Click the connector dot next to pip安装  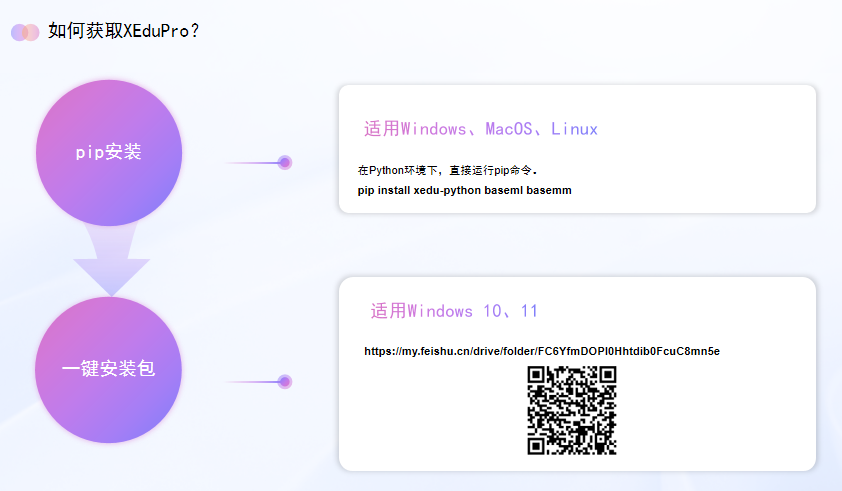tap(285, 162)
